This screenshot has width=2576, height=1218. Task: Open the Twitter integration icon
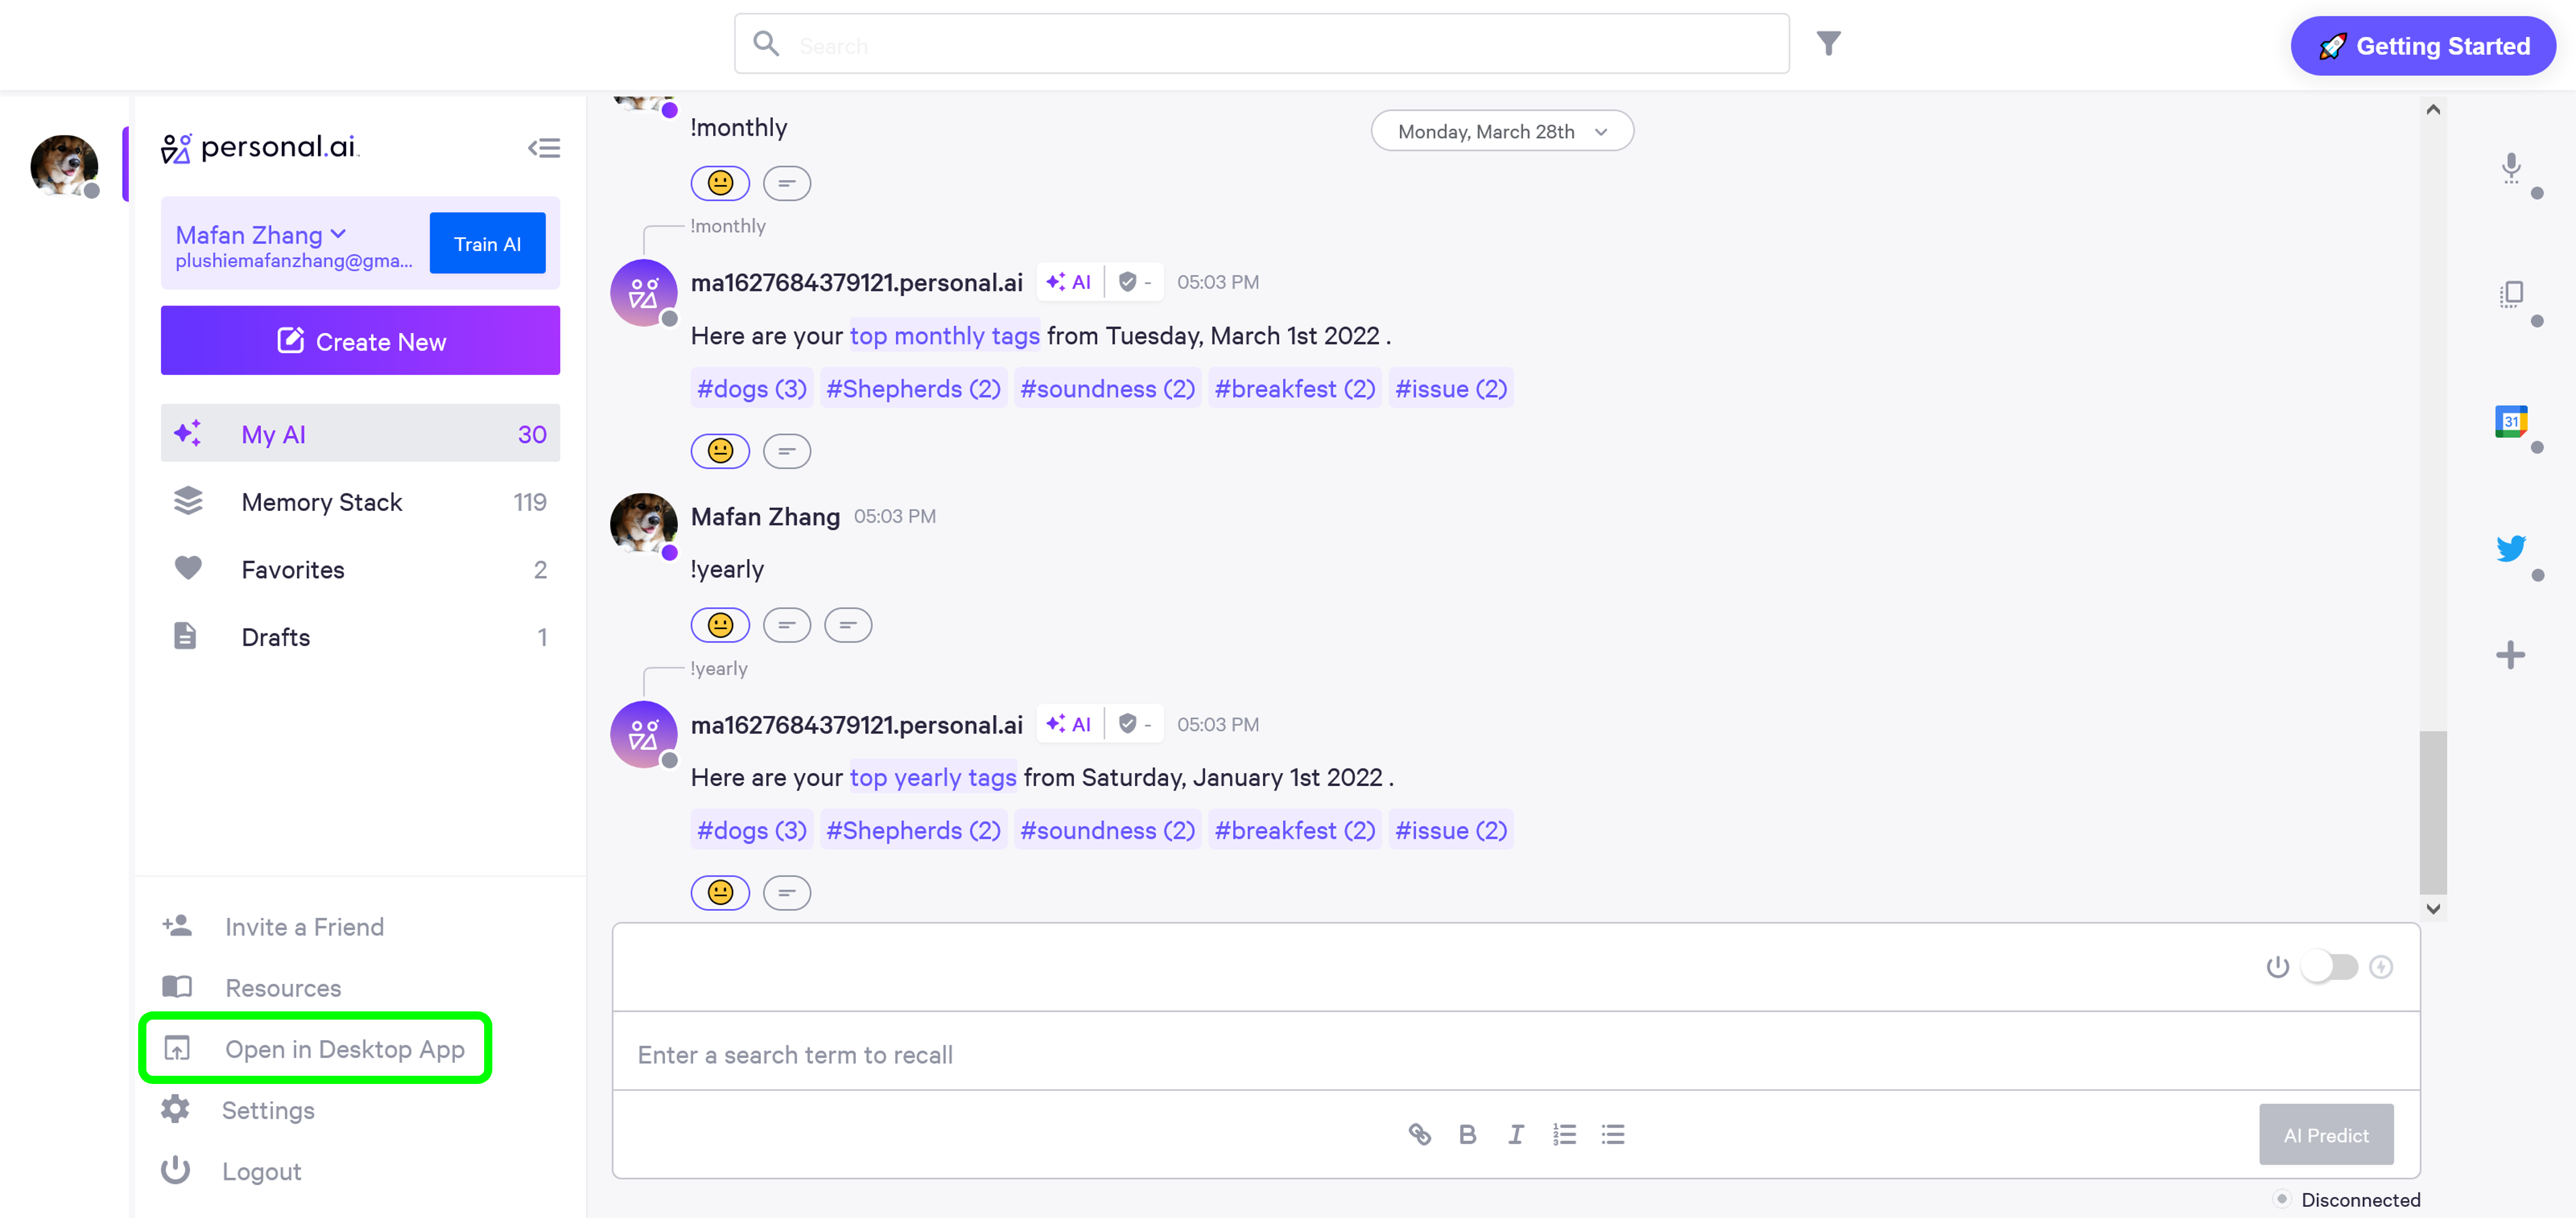pos(2510,548)
